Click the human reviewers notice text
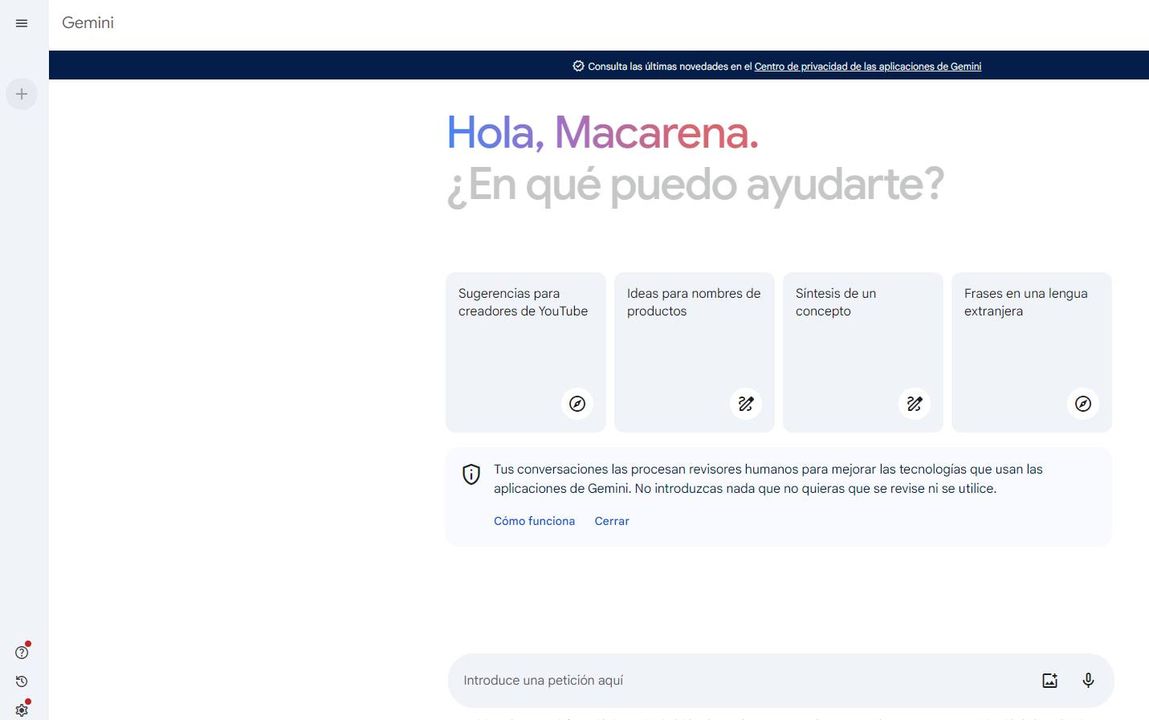 (768, 478)
